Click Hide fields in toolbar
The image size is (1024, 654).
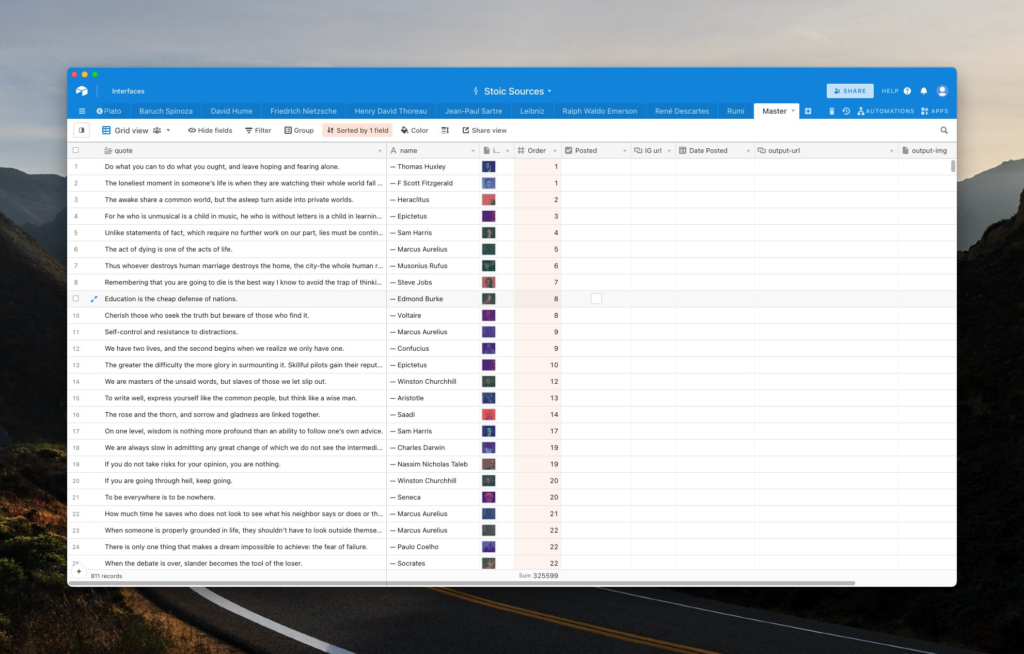[x=210, y=130]
